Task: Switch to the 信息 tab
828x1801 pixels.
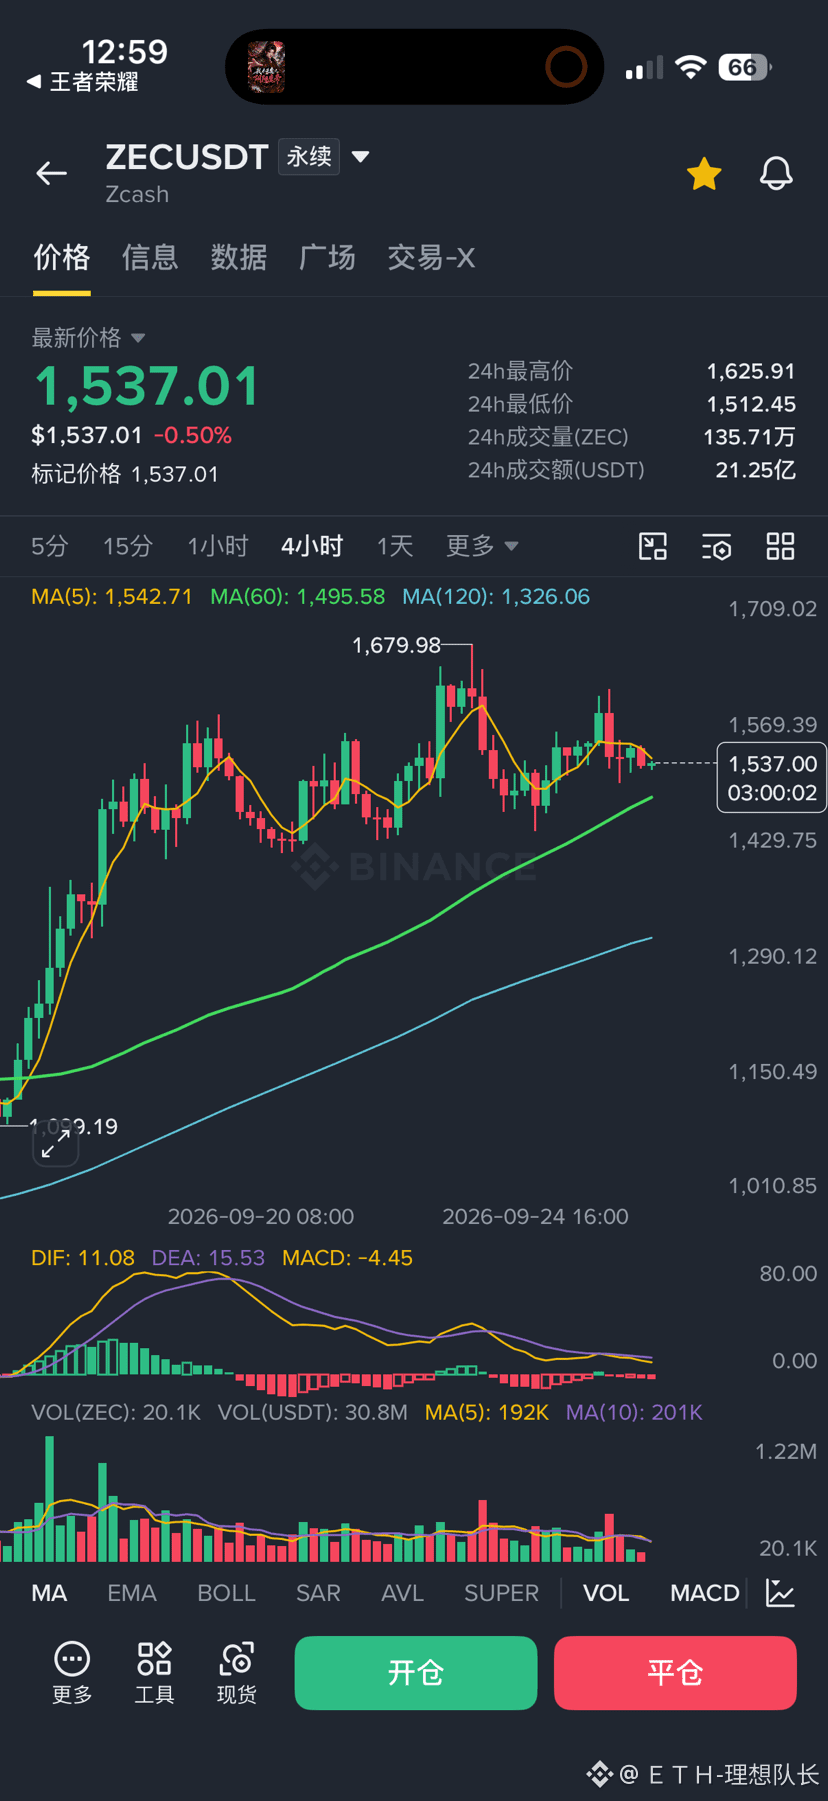Action: pyautogui.click(x=150, y=258)
